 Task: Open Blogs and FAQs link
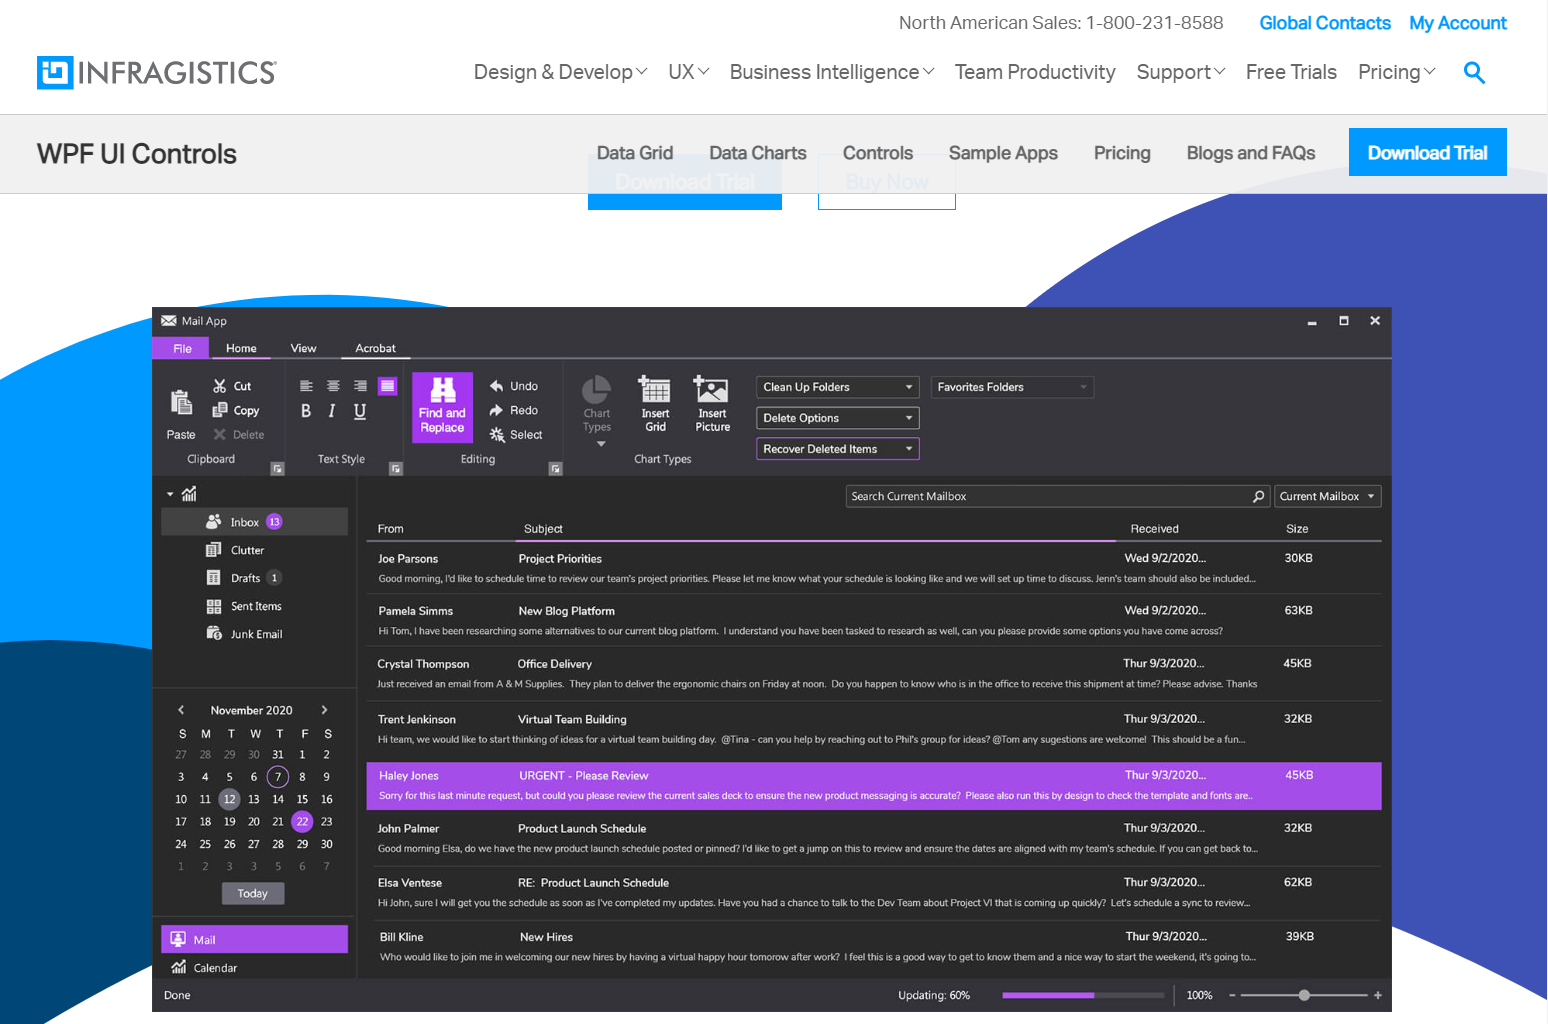[x=1251, y=153]
